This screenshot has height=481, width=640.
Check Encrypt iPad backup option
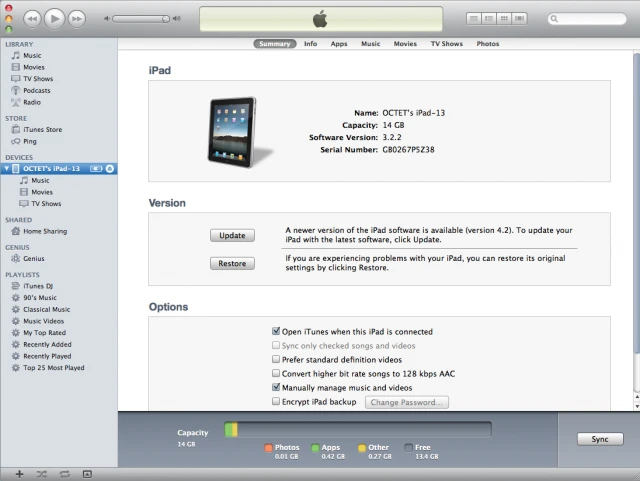276,401
